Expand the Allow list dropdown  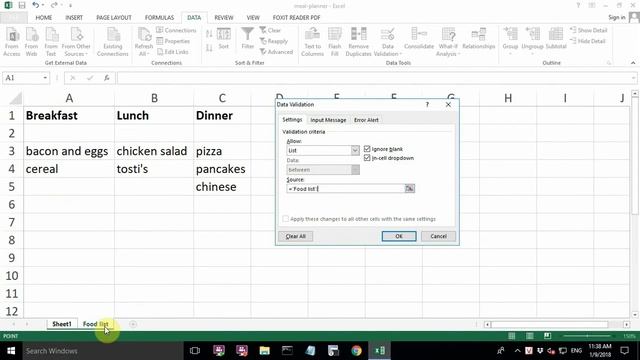[355, 151]
